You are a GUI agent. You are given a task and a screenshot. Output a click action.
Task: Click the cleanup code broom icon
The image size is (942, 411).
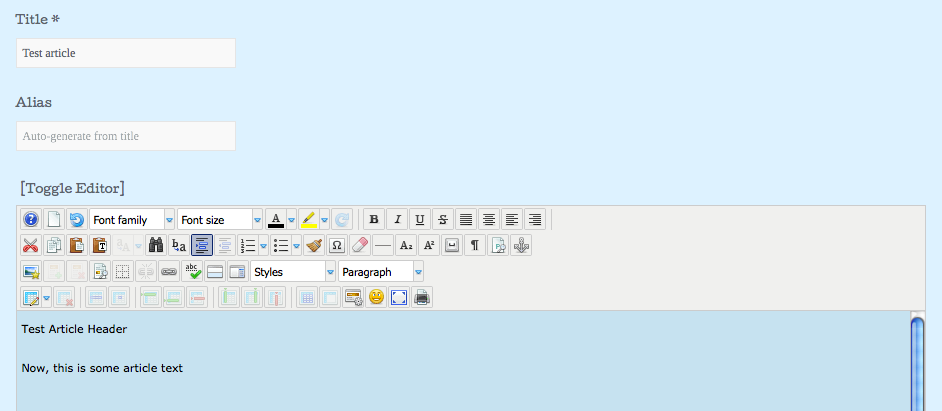click(x=314, y=245)
